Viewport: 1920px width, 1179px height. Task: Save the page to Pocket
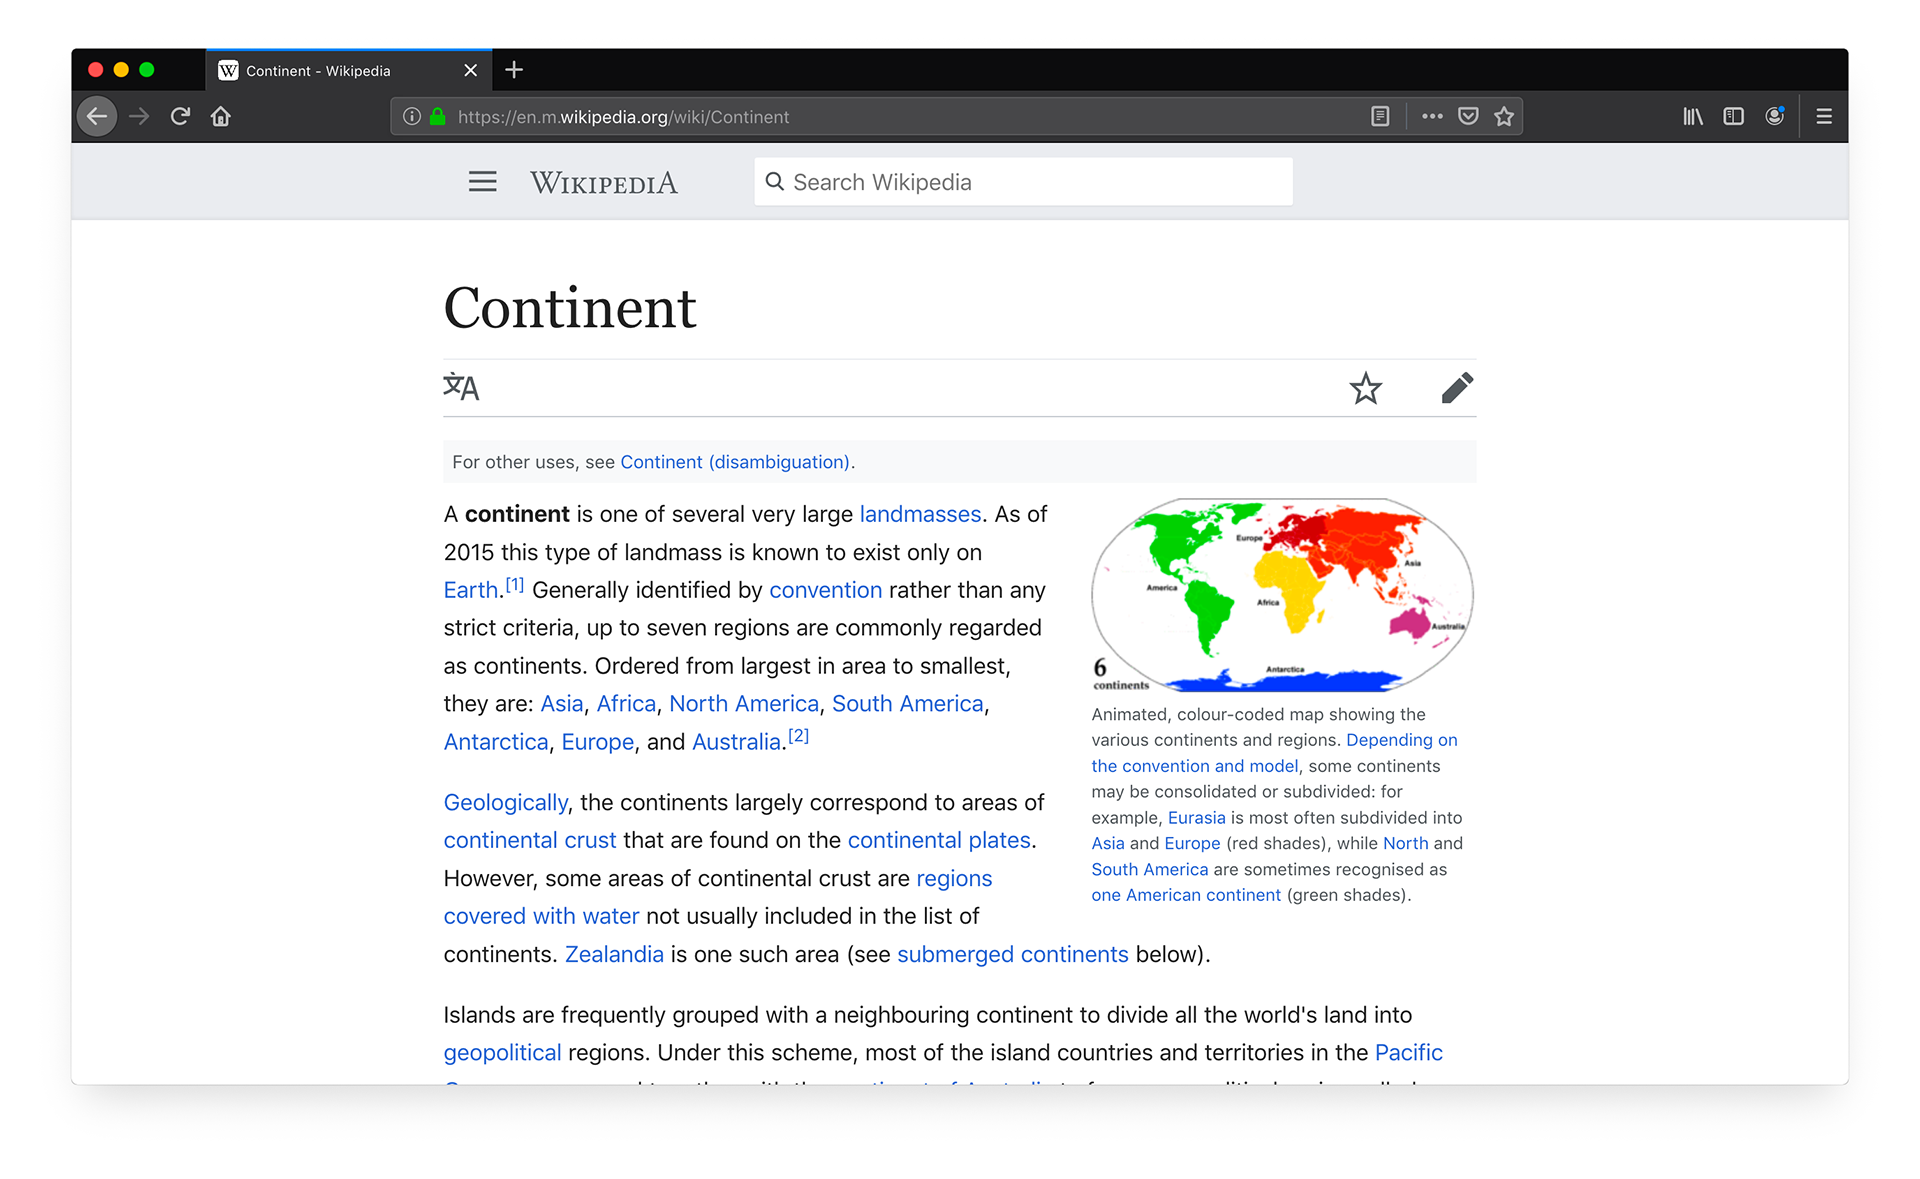click(x=1467, y=116)
